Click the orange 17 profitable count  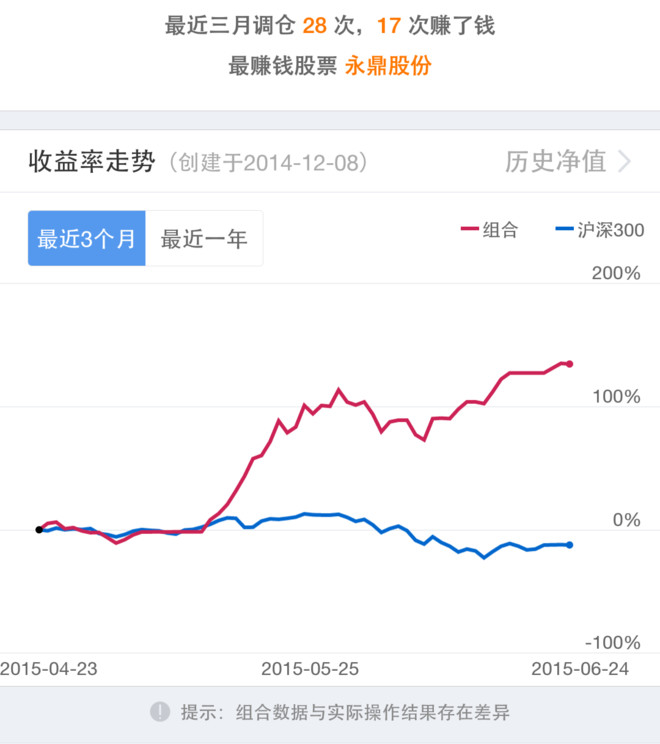pos(389,26)
